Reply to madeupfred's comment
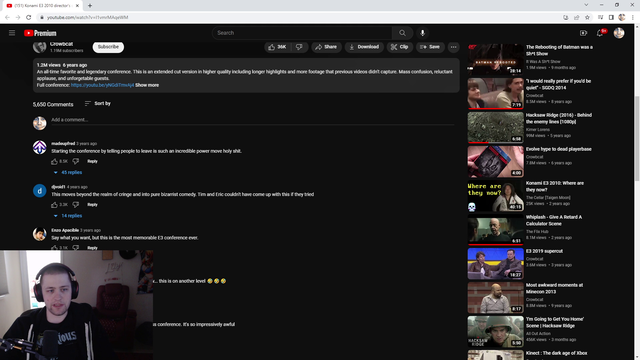The height and width of the screenshot is (360, 640). pos(92,161)
